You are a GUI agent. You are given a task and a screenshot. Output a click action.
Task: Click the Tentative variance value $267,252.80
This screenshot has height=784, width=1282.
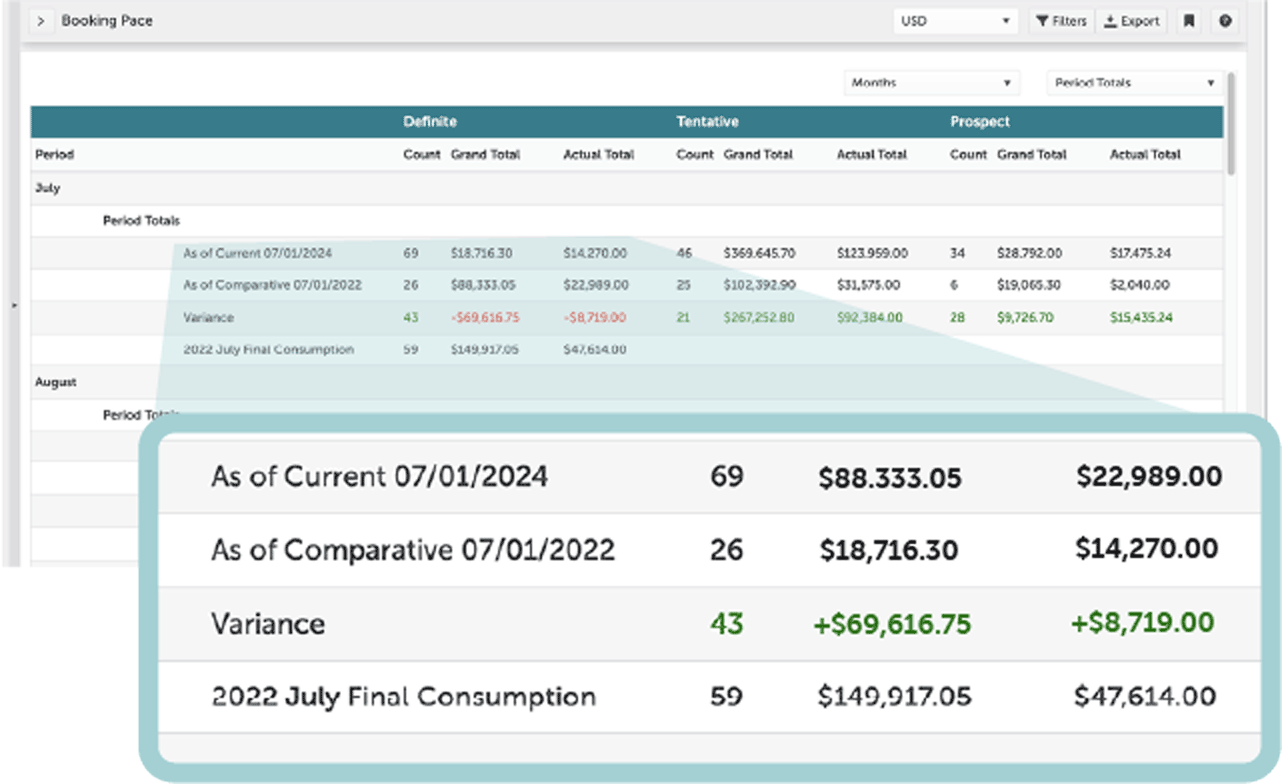(x=760, y=318)
